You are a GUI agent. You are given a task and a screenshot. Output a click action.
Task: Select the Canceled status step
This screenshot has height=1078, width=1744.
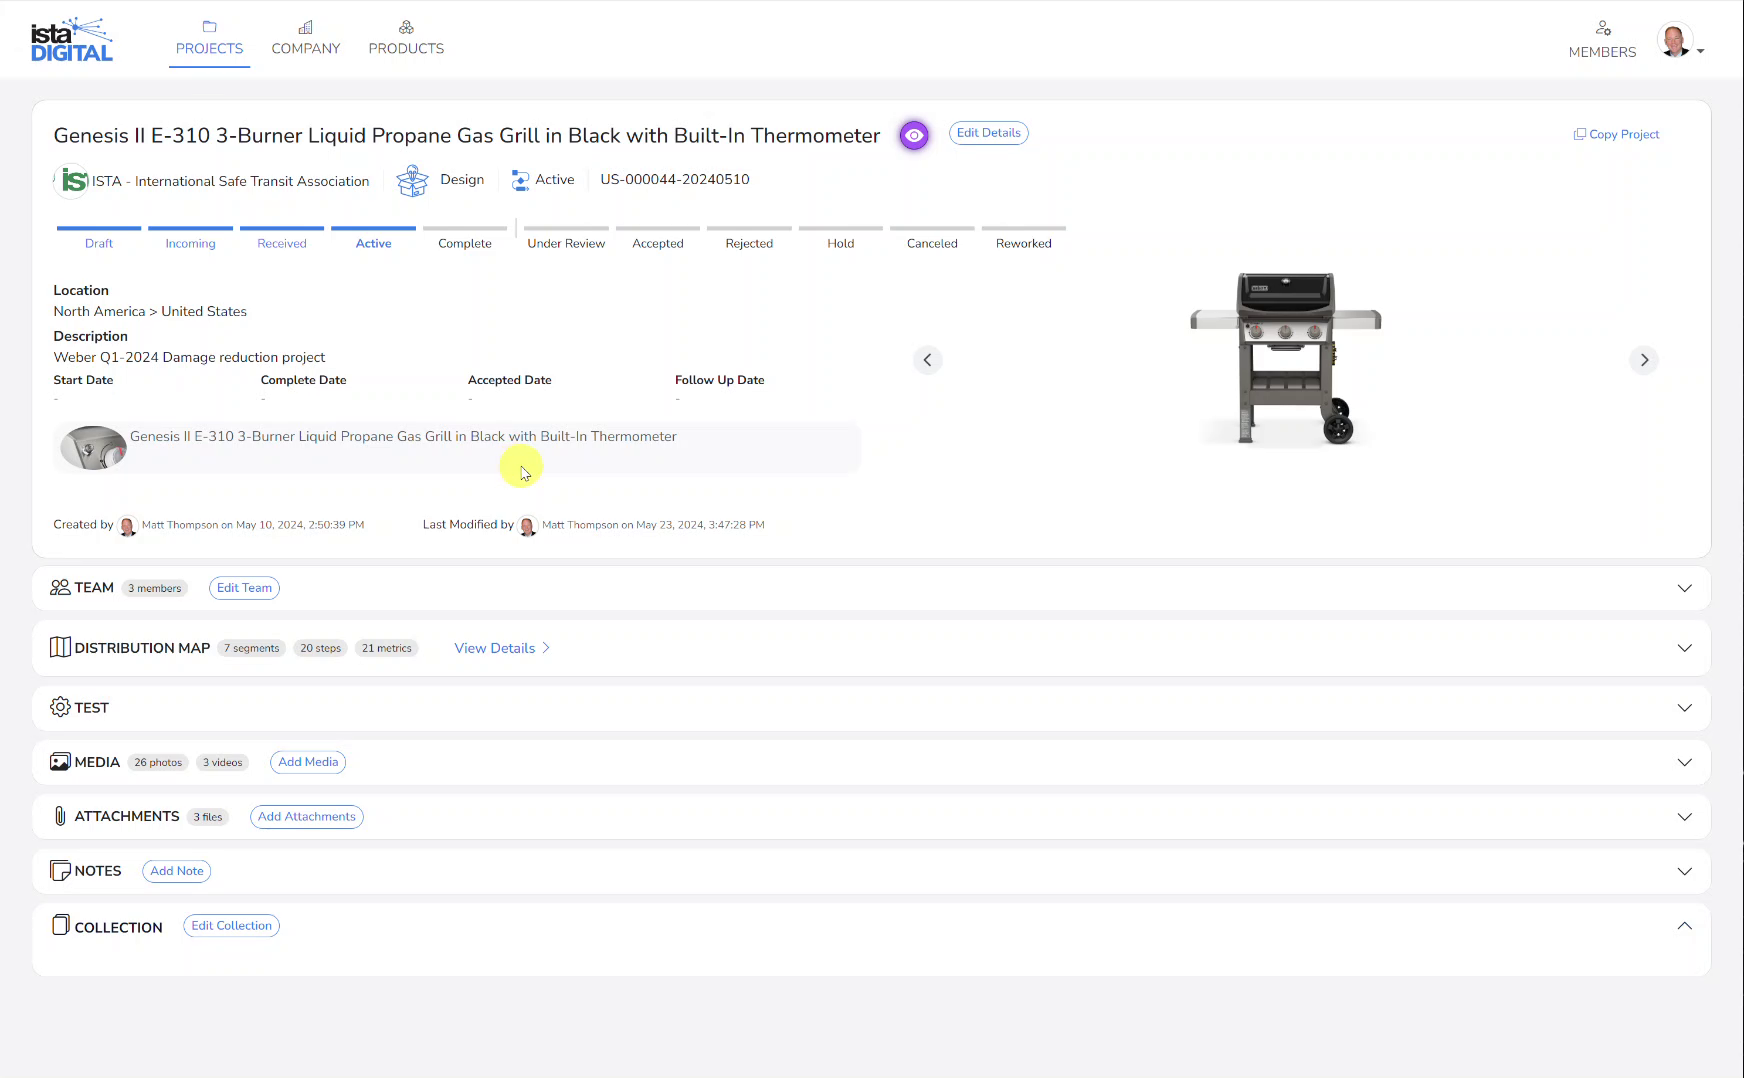tap(932, 238)
